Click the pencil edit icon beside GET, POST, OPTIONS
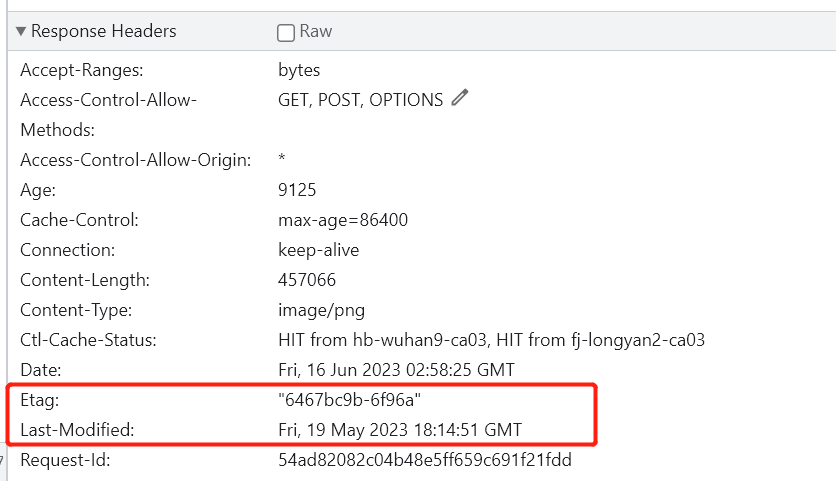 pyautogui.click(x=460, y=98)
